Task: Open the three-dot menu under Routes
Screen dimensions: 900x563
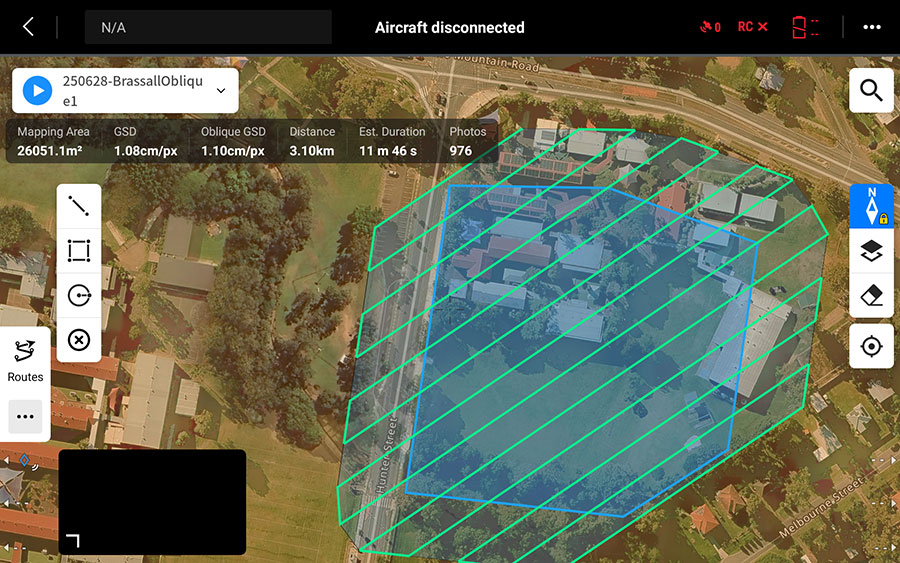Action: click(x=25, y=417)
